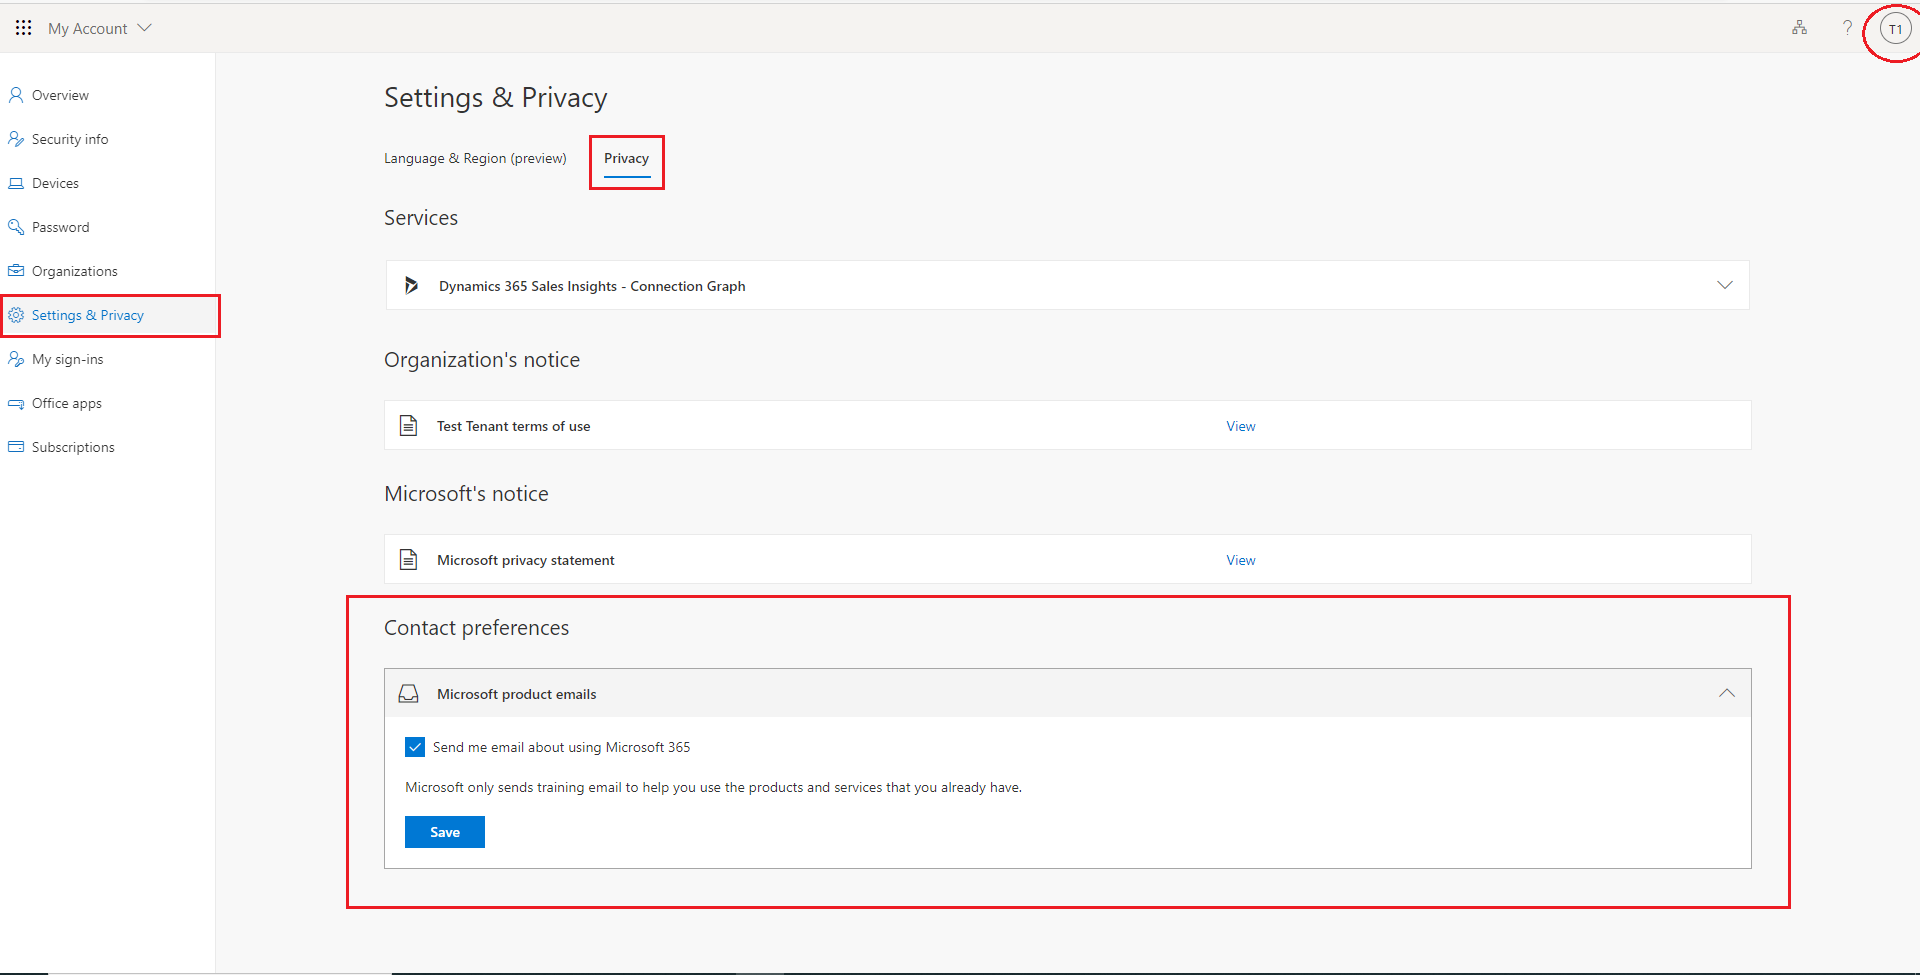Click Overview label in sidebar
Screen dimensions: 1920x975
pos(60,95)
